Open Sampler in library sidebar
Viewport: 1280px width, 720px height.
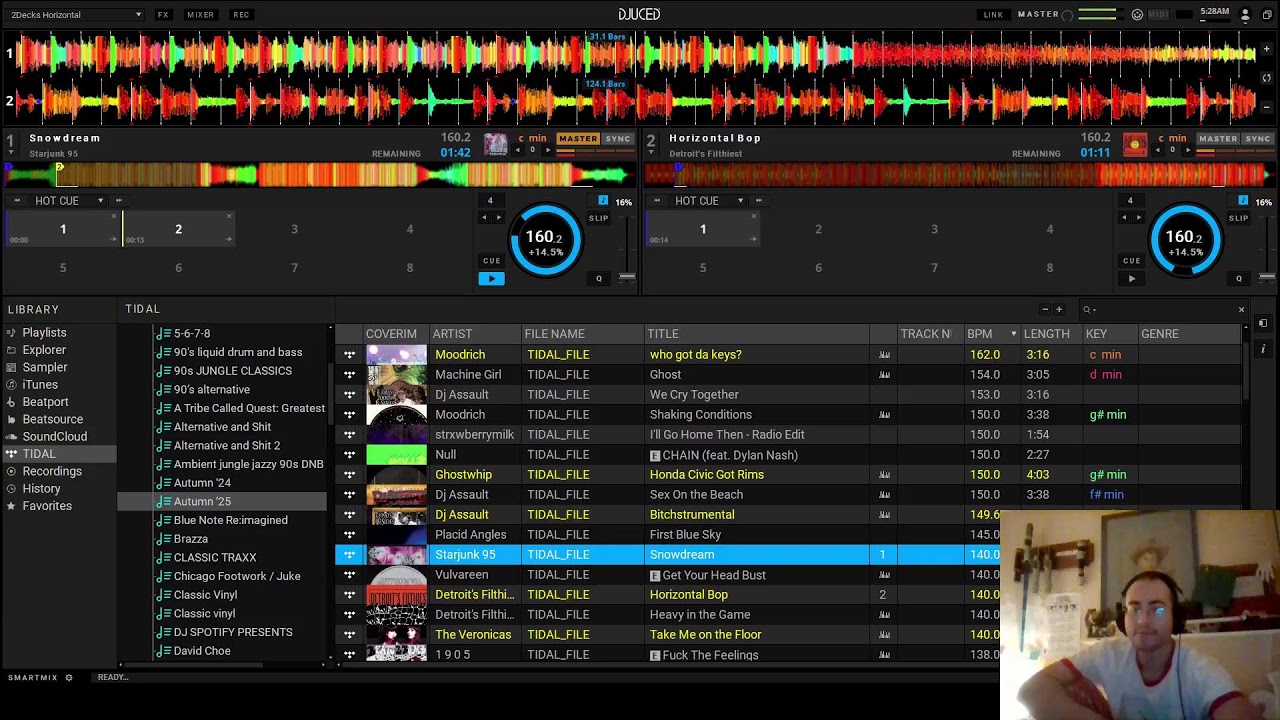click(x=44, y=367)
